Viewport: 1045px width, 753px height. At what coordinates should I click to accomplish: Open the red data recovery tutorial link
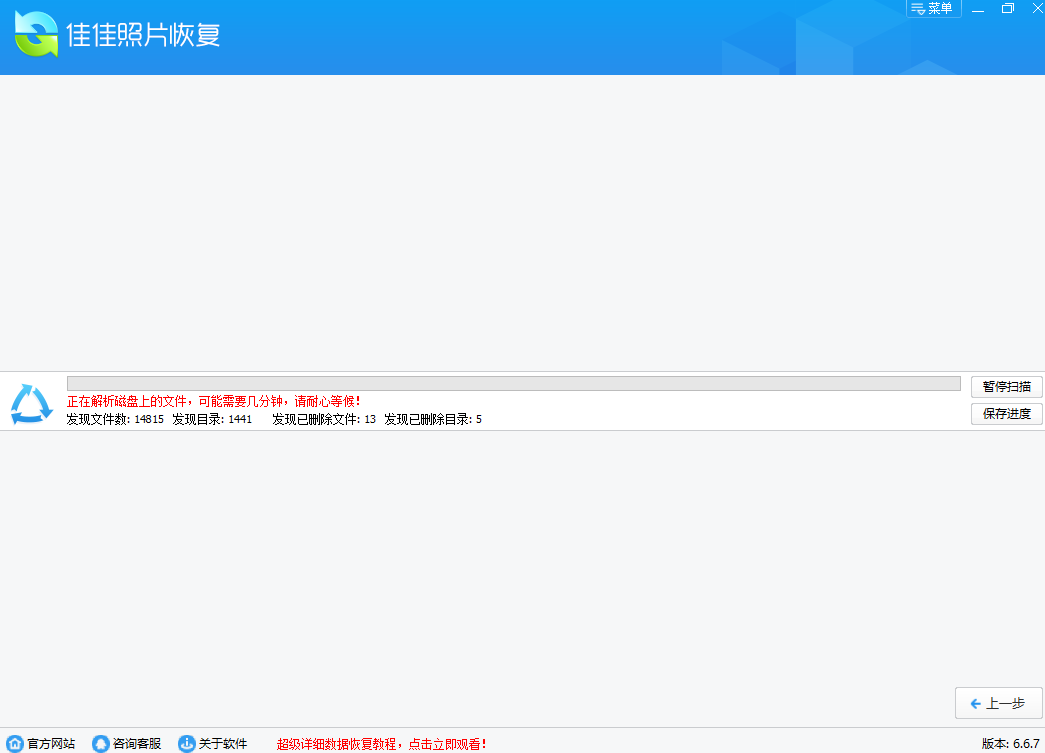(x=382, y=744)
